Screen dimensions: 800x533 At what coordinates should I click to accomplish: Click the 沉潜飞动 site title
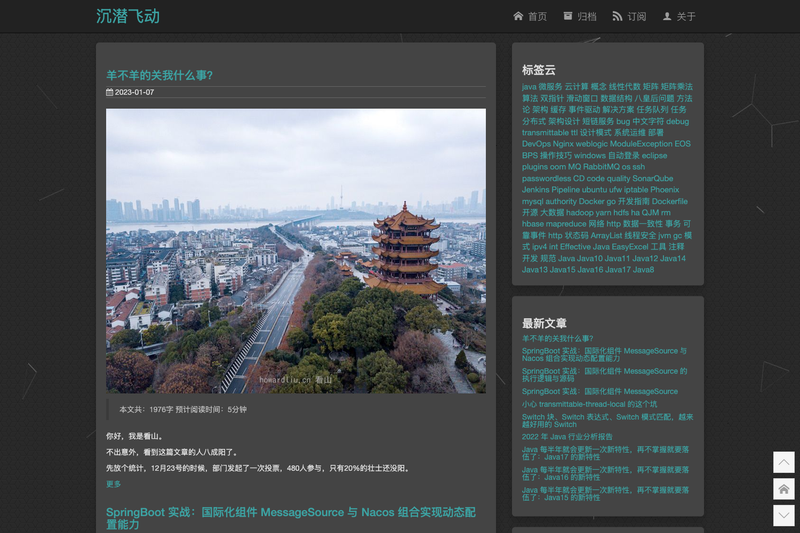[128, 16]
